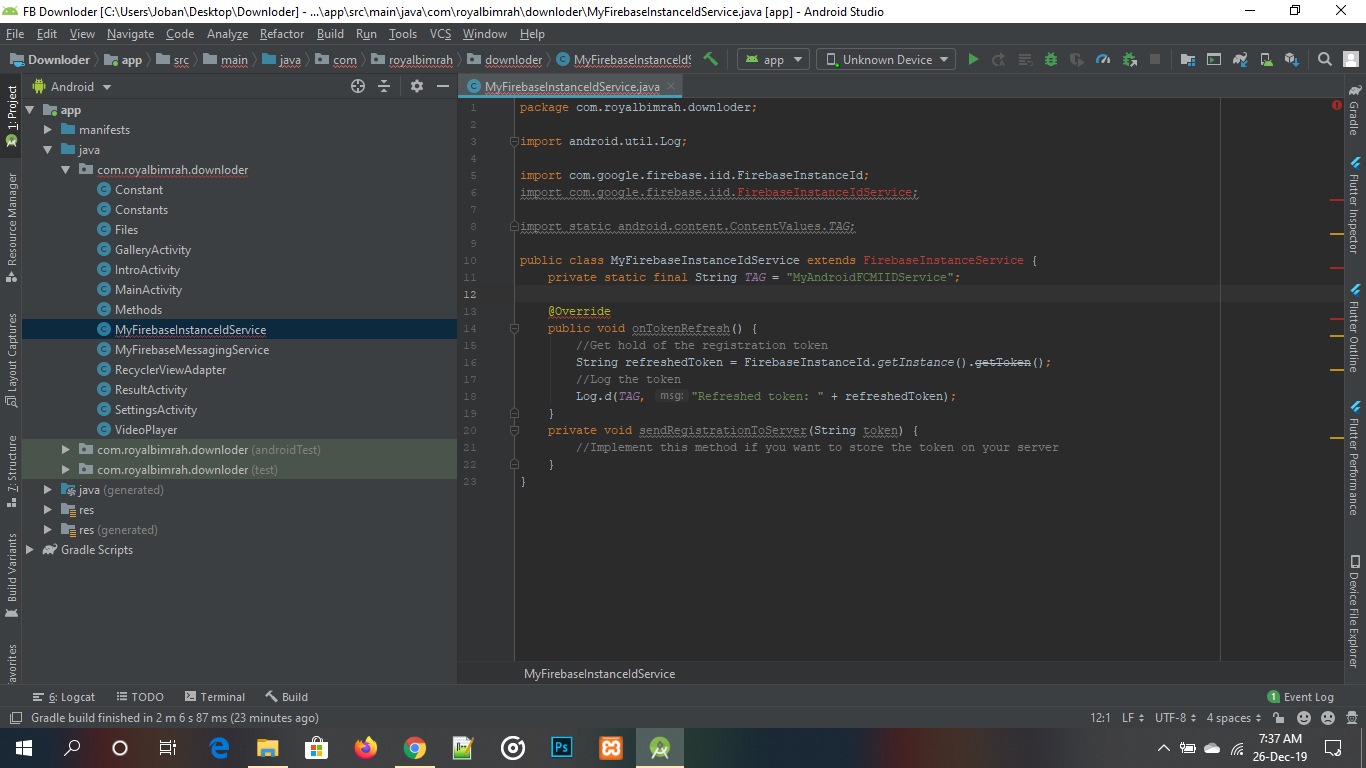Collapse the com.royalbimrah.downloder package

pos(65,170)
